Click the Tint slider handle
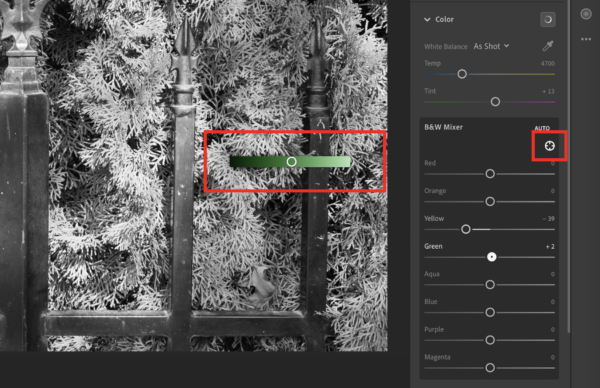600x388 pixels. 495,102
